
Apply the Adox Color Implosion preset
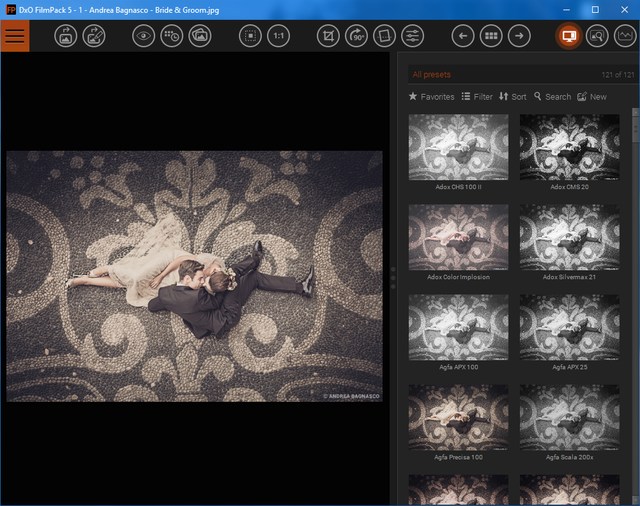coord(458,238)
